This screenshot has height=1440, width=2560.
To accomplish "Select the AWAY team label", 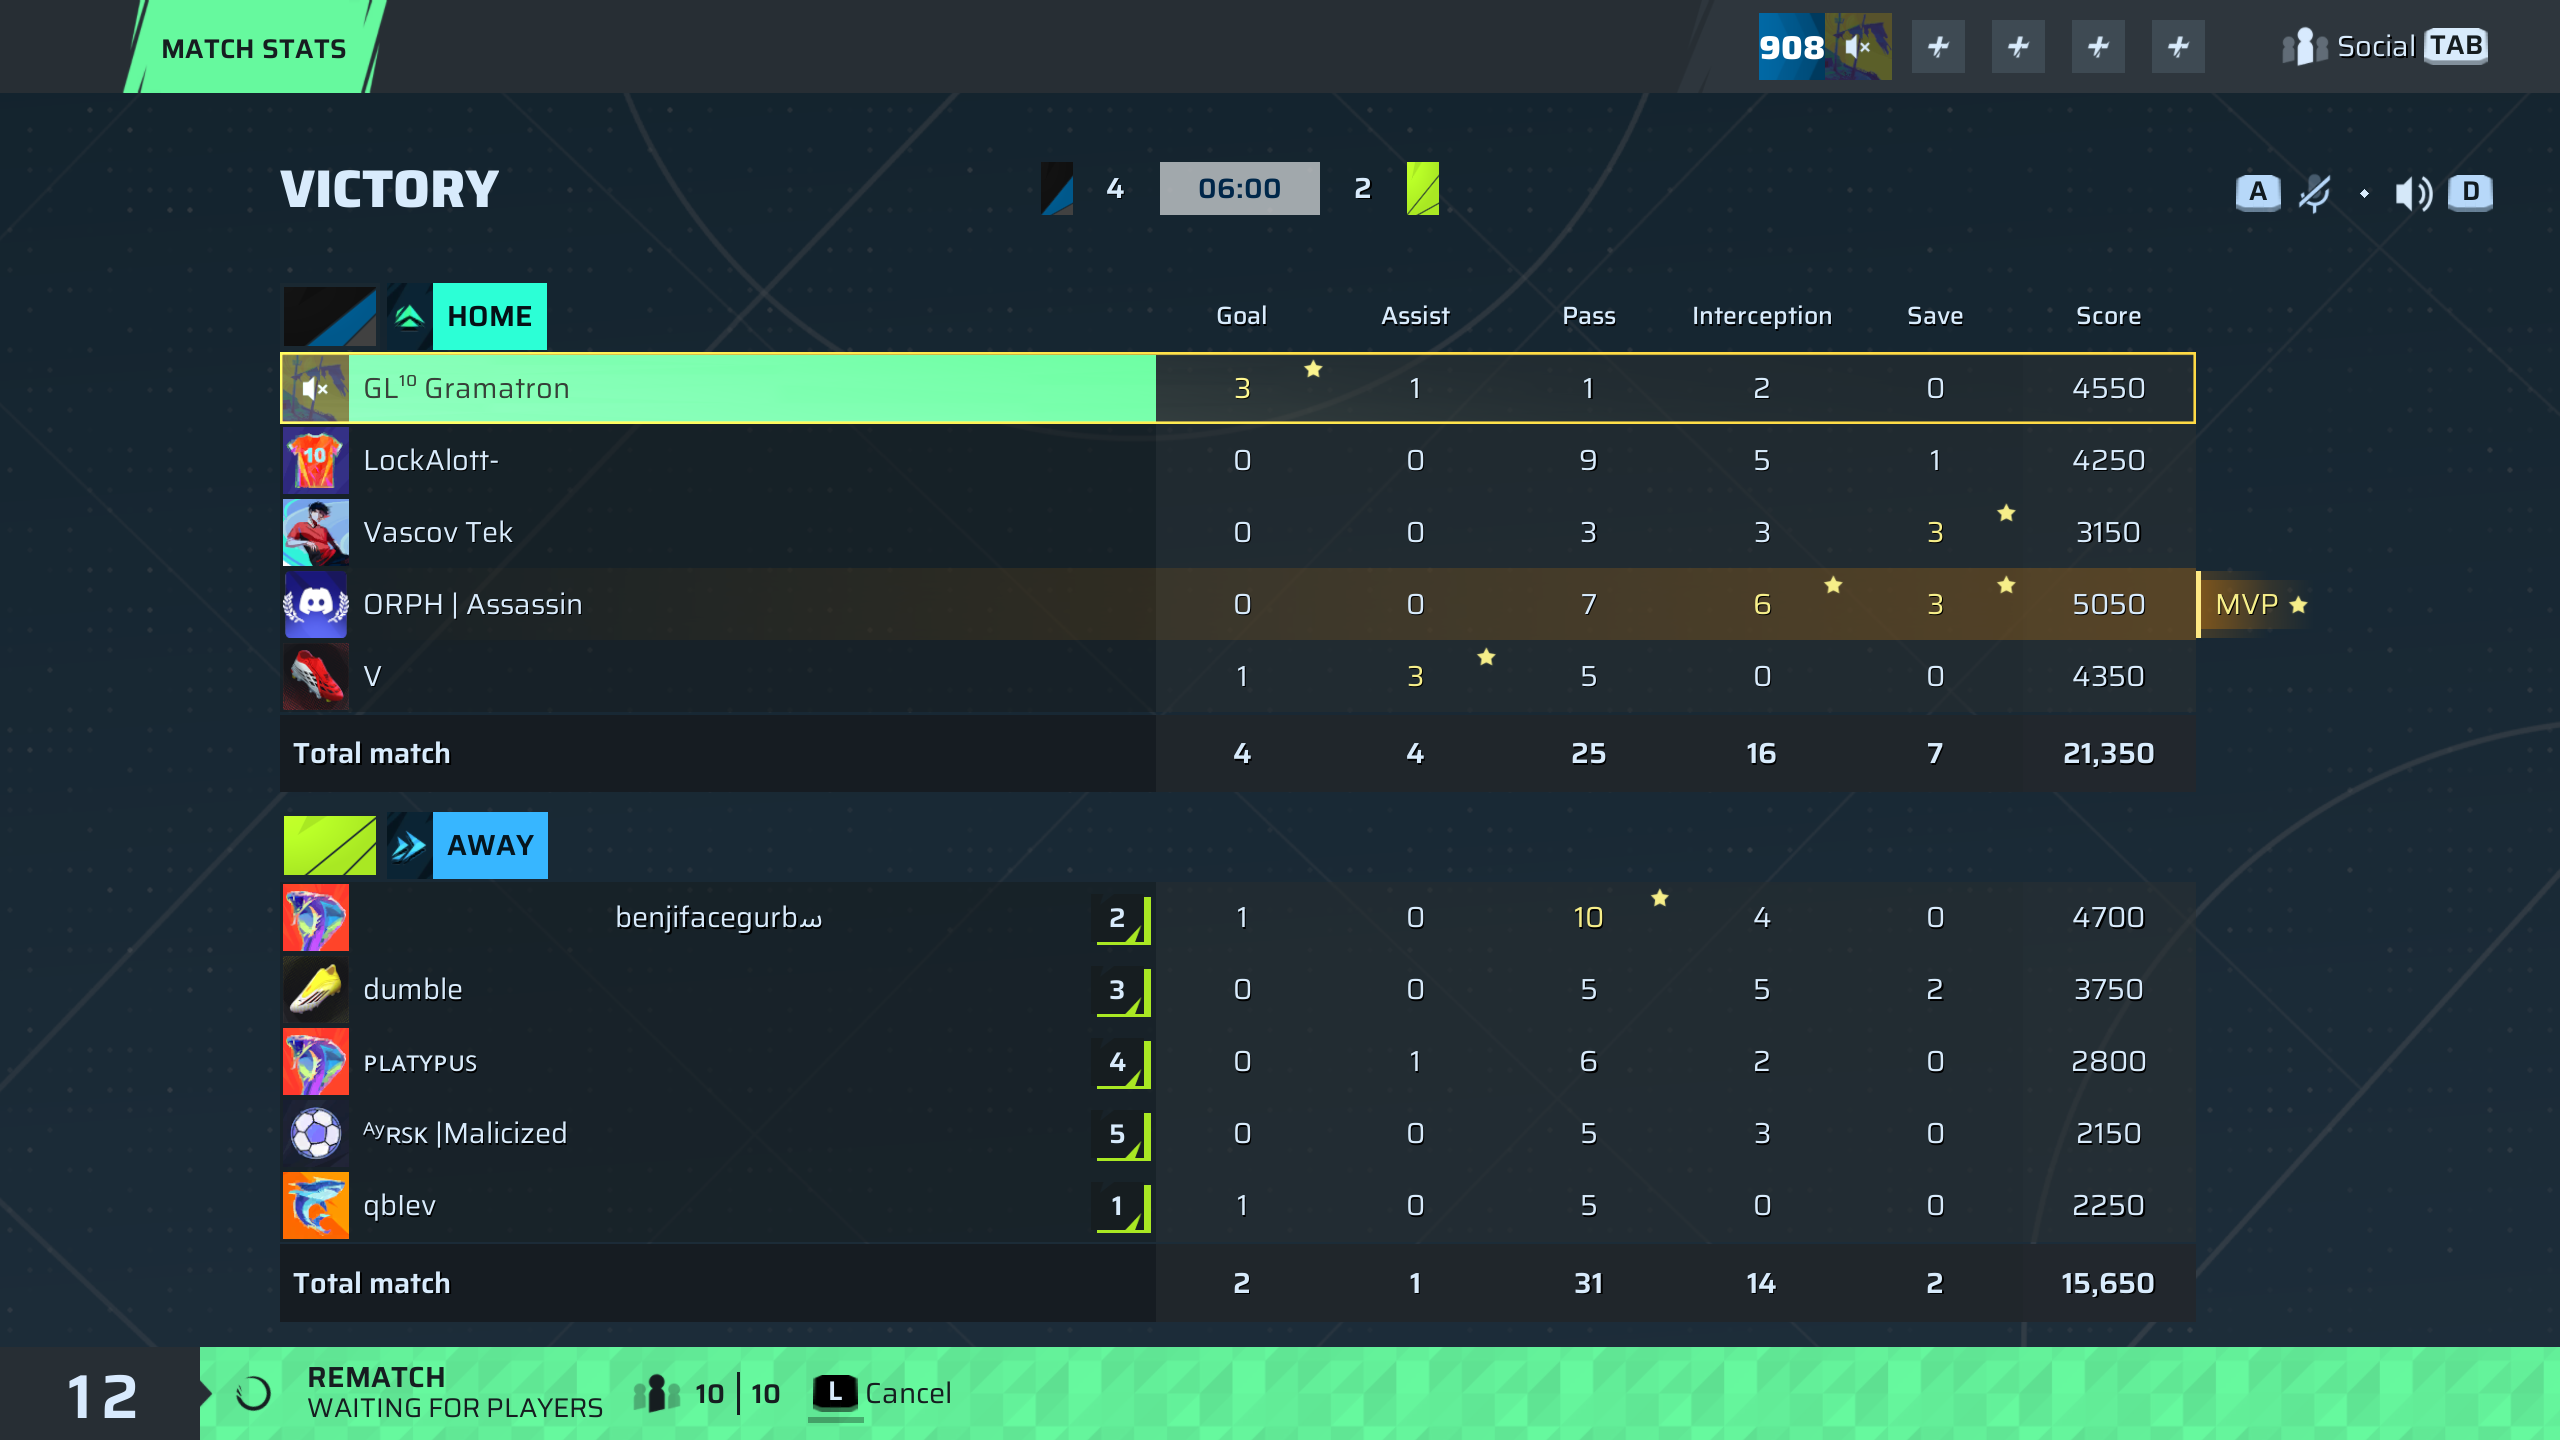I will [x=490, y=846].
